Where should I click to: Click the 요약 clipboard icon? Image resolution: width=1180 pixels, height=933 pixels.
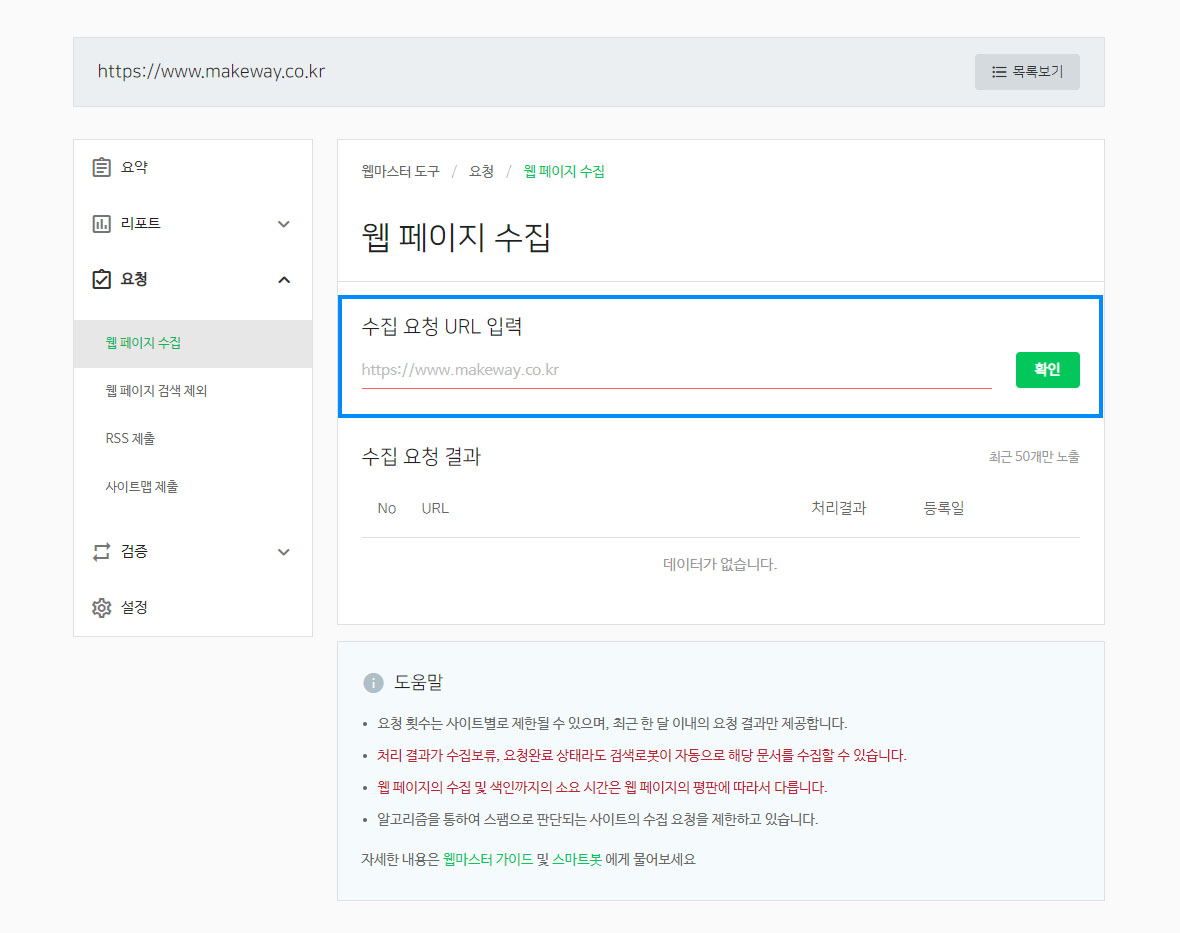pos(101,167)
